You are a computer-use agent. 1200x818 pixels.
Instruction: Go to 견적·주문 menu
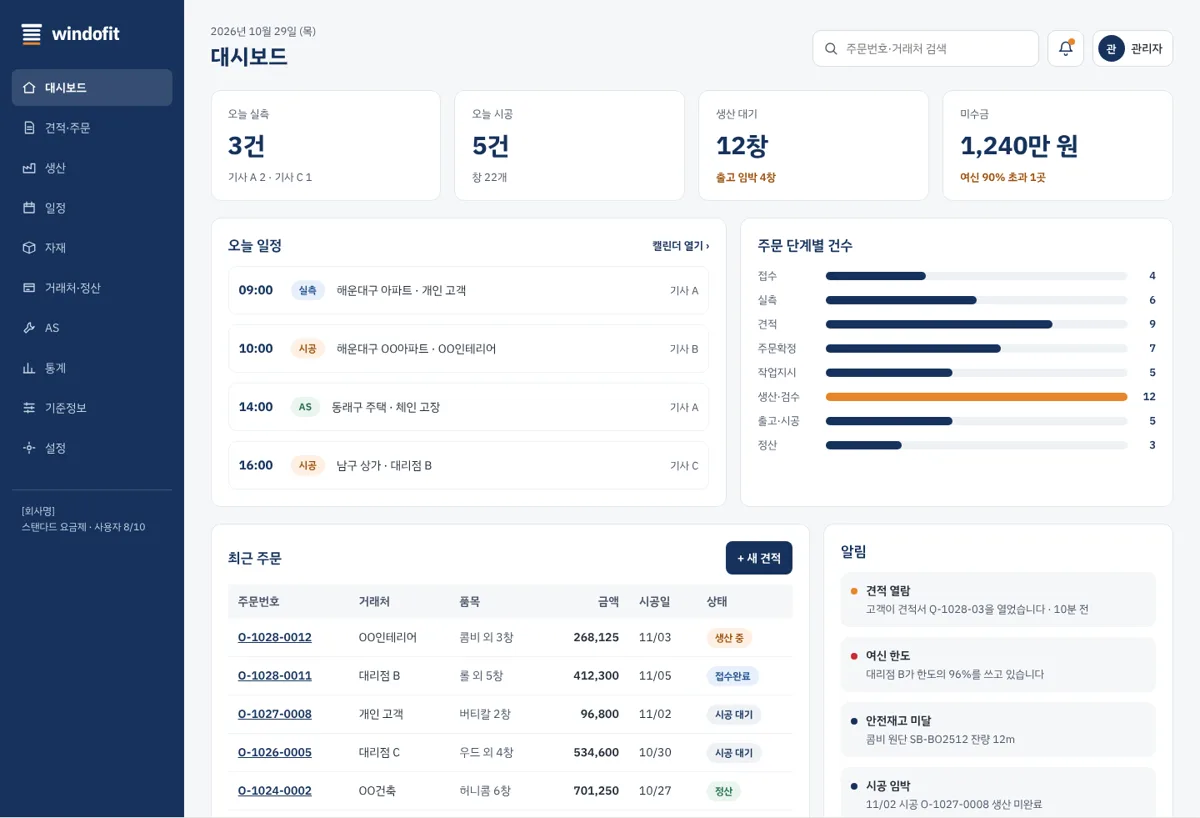click(x=92, y=128)
